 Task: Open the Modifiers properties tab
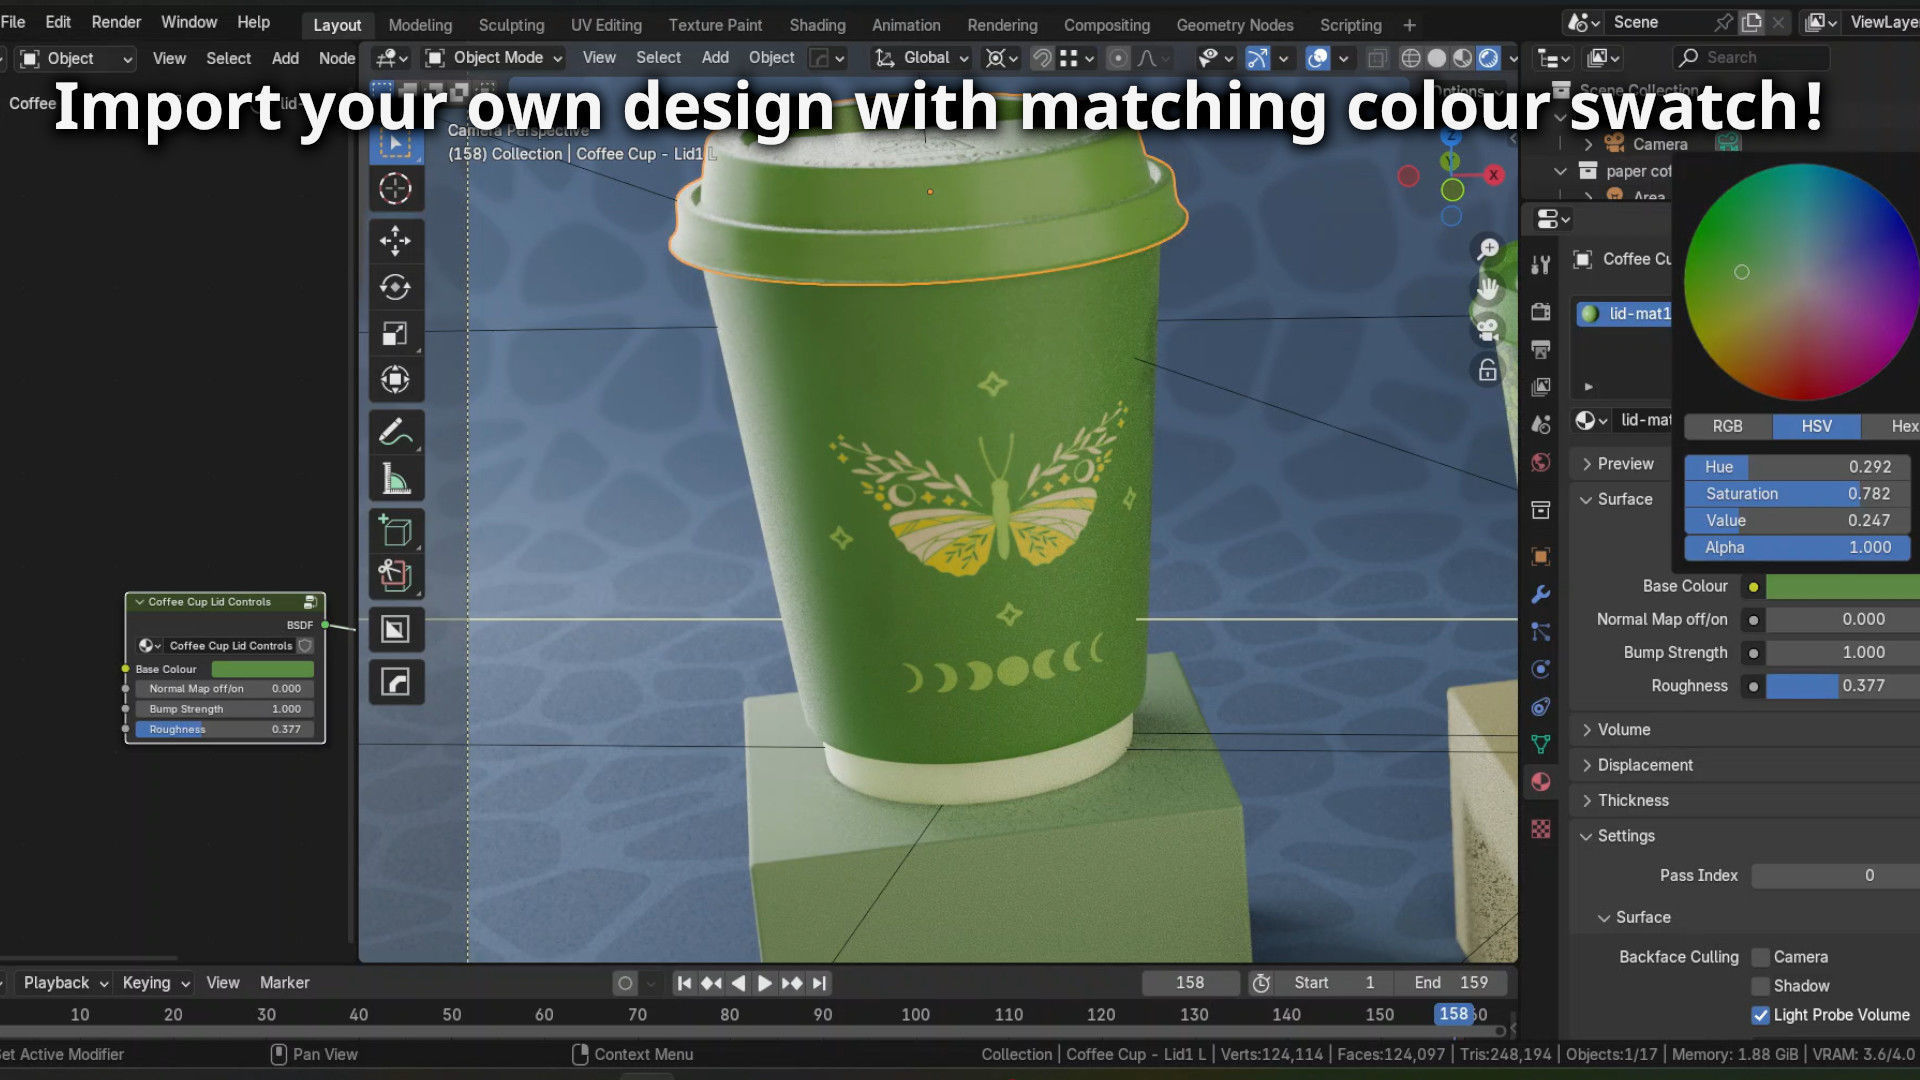point(1541,594)
